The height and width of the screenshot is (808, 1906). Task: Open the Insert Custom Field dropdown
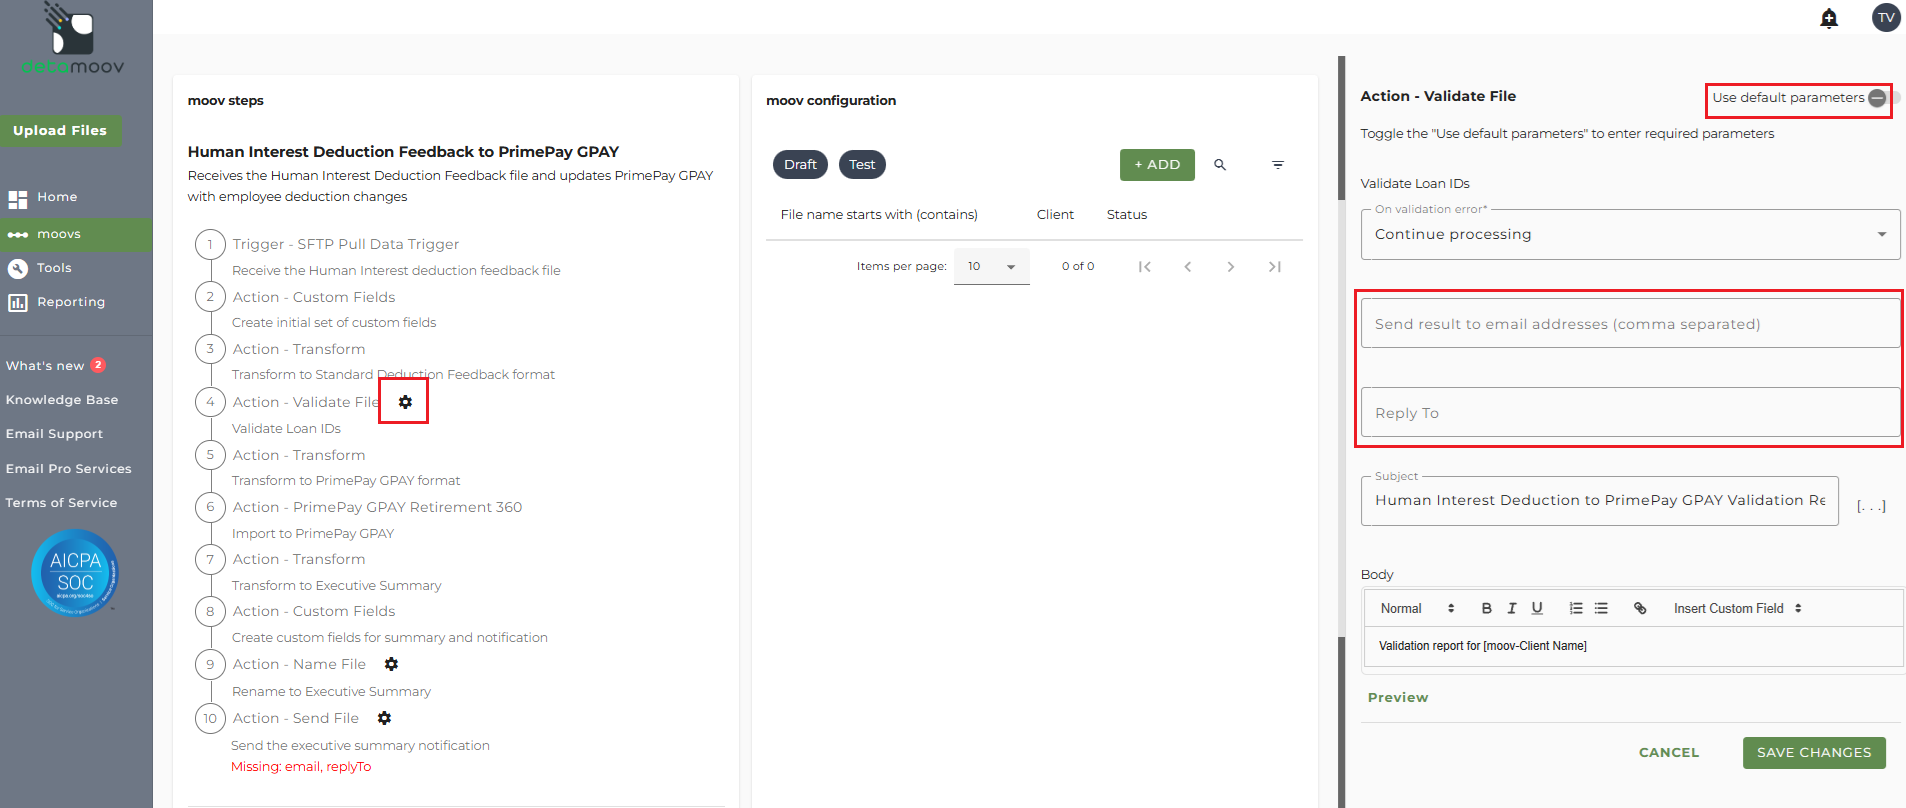(1738, 608)
